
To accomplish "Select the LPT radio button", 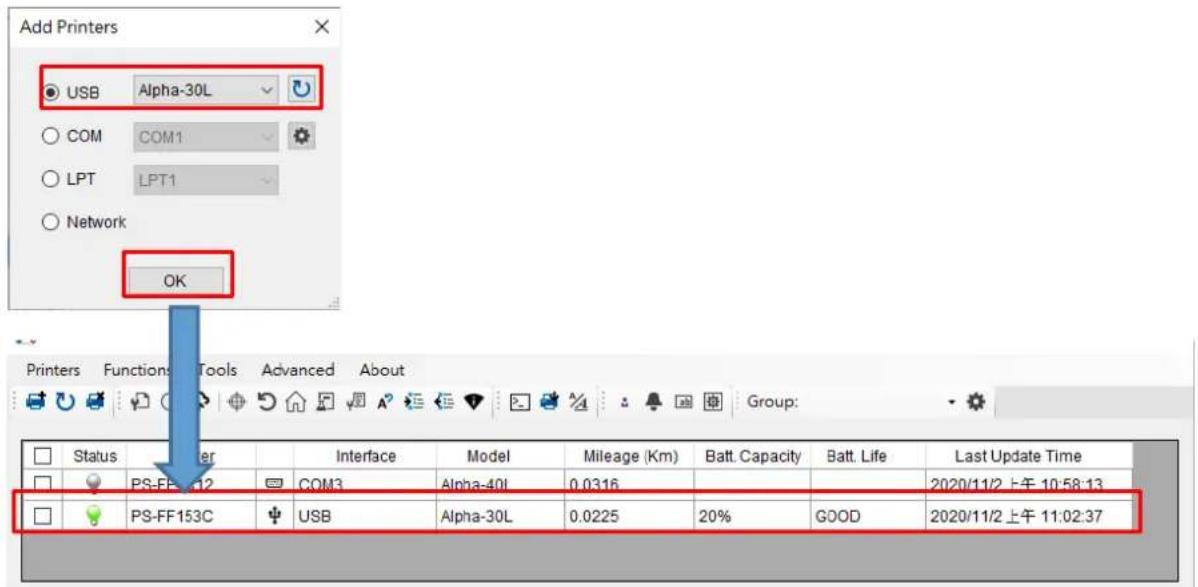I will (50, 180).
